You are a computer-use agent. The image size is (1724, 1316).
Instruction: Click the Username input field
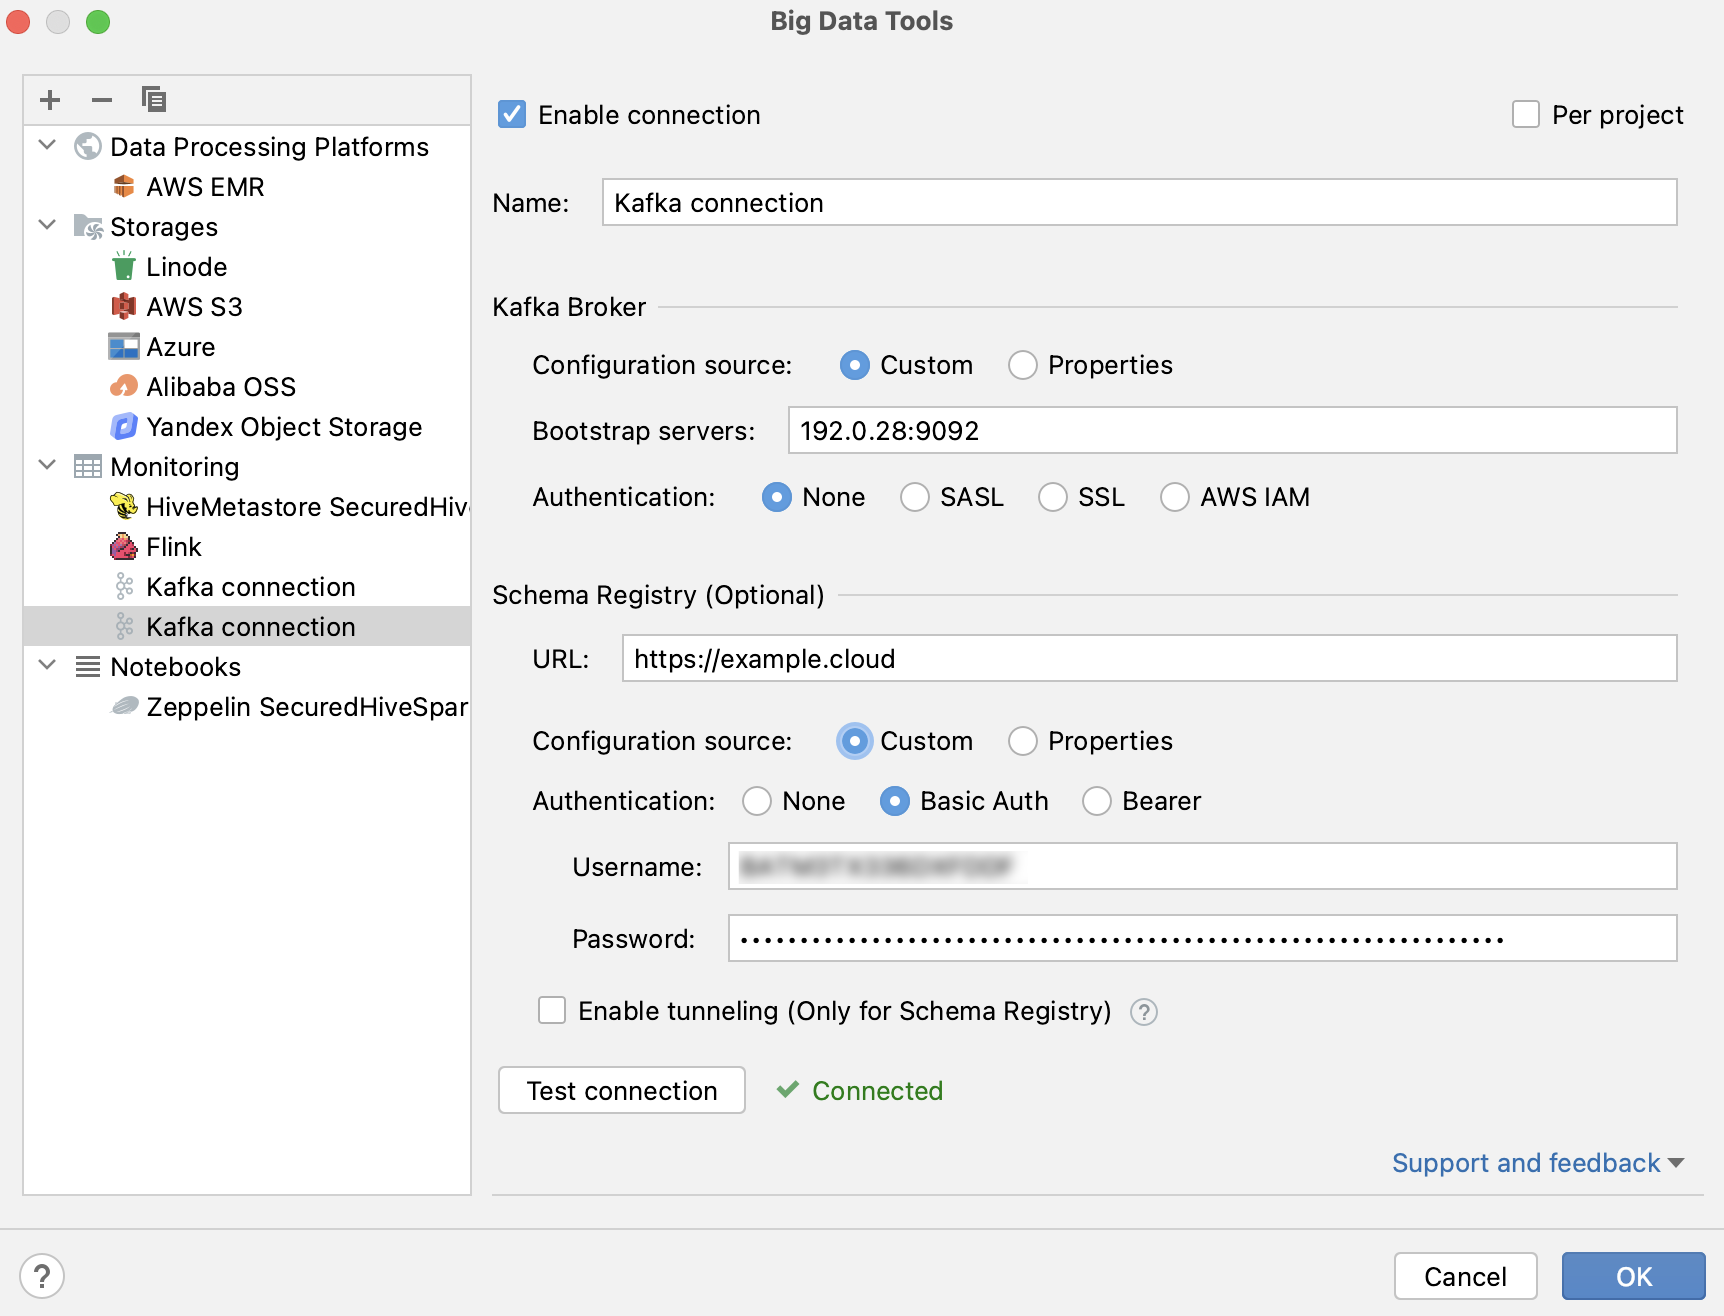(x=1203, y=866)
